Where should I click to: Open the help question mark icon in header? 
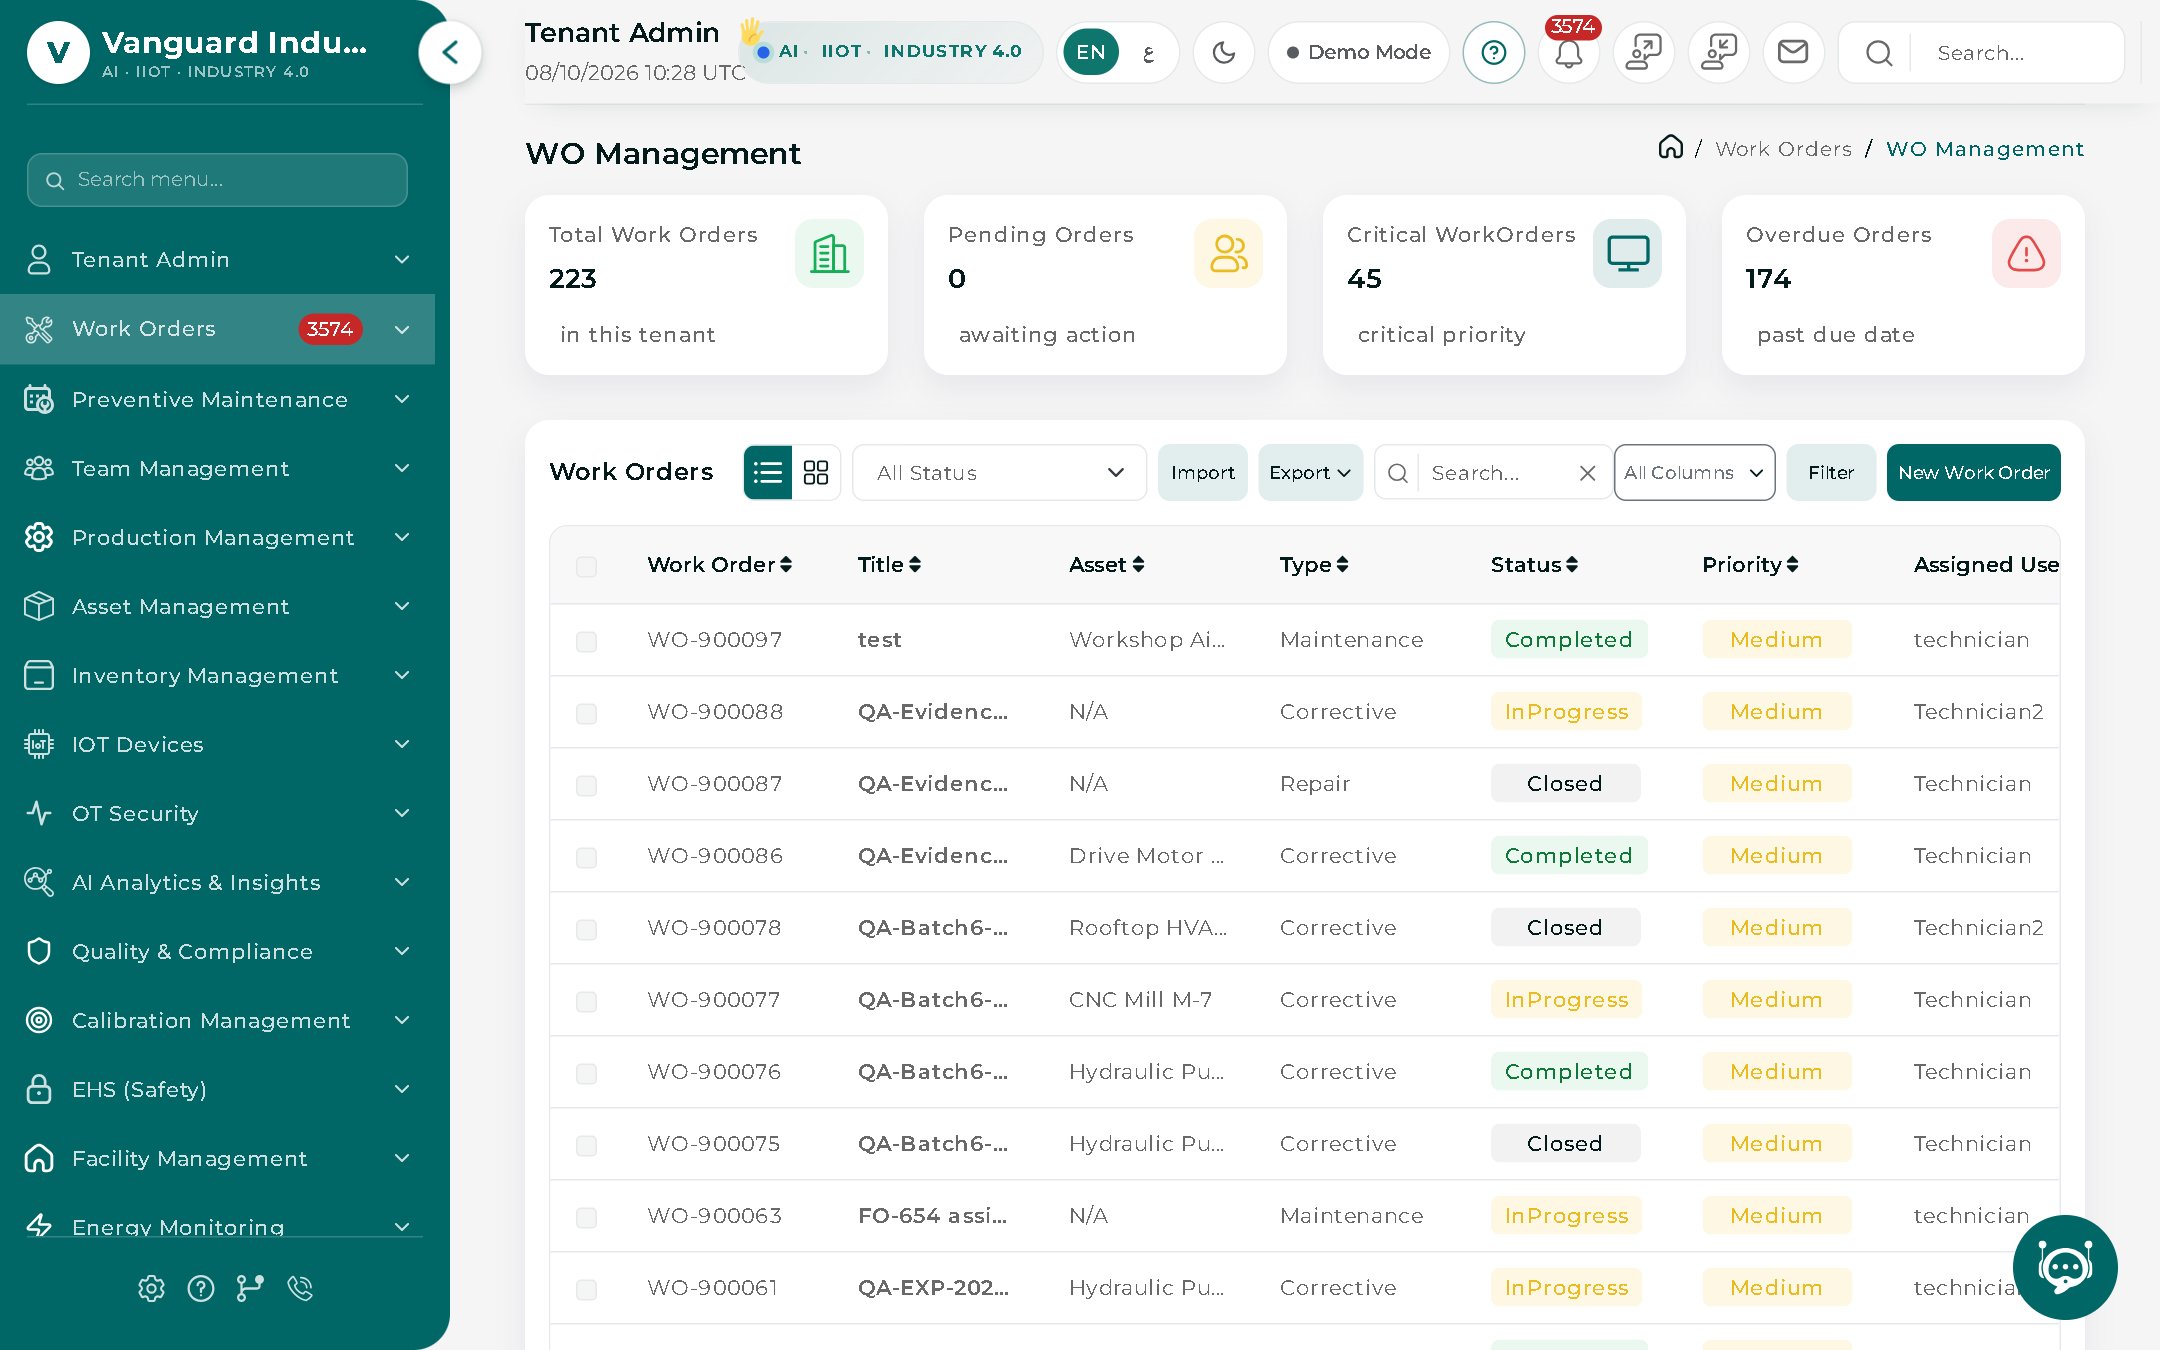click(x=1493, y=52)
